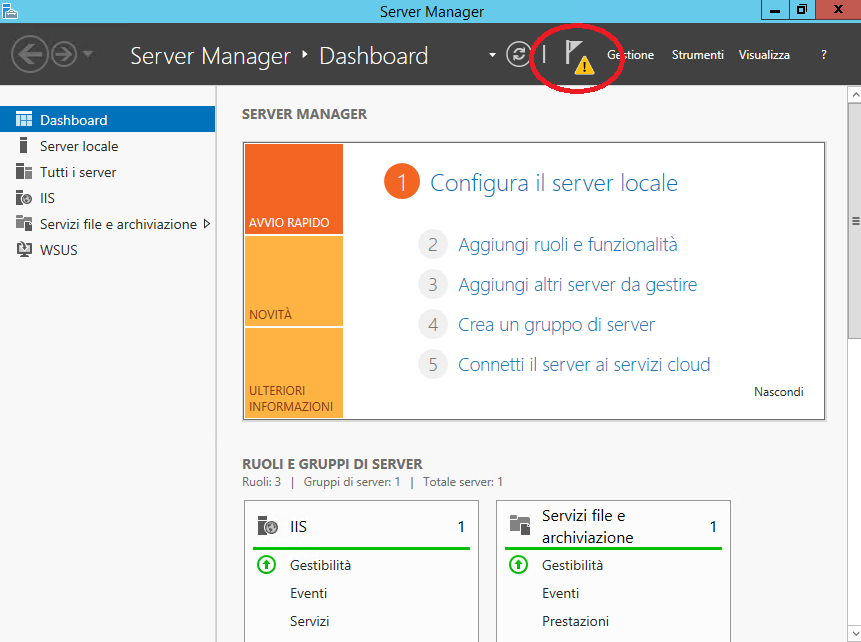Open the notifications flag with warning

579,57
